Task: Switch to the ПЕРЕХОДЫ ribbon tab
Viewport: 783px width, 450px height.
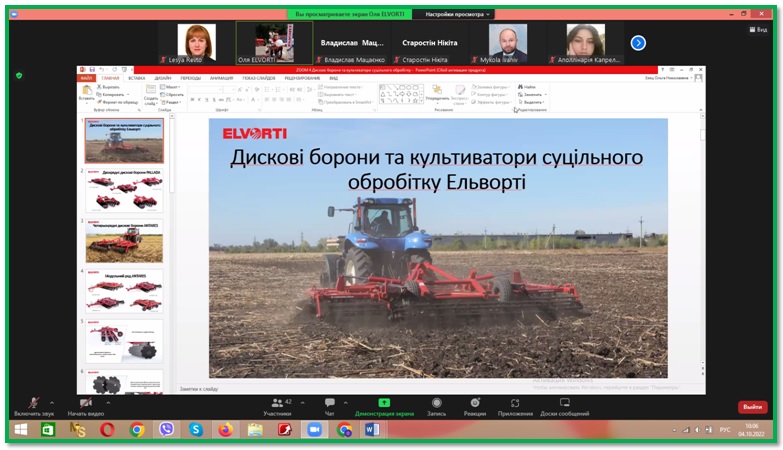Action: pyautogui.click(x=190, y=78)
